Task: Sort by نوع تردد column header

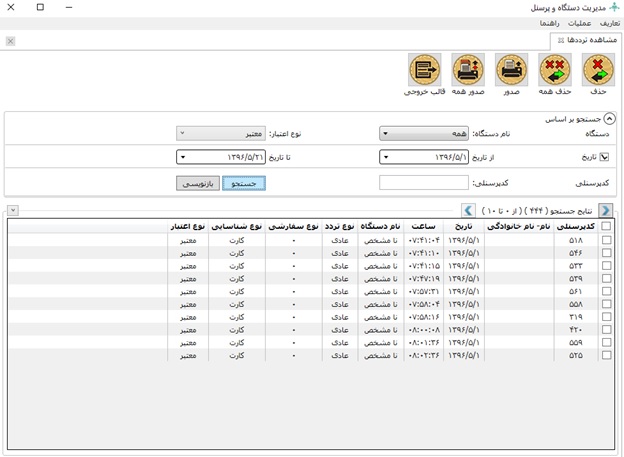Action: coord(339,226)
